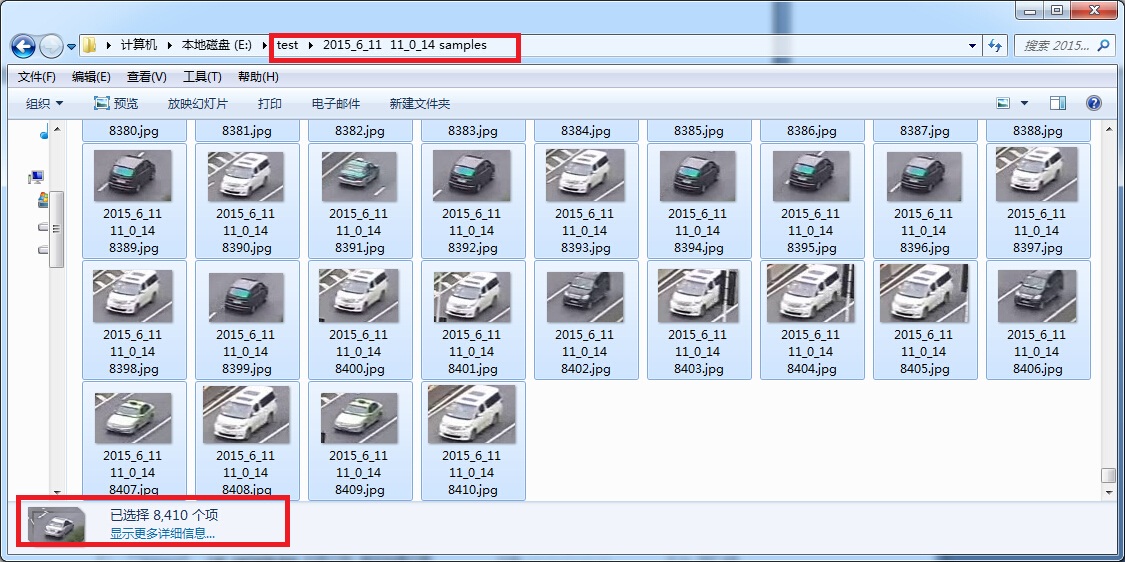The height and width of the screenshot is (562, 1125).
Task: Select thumbnail of 8394.jpg
Action: (698, 176)
